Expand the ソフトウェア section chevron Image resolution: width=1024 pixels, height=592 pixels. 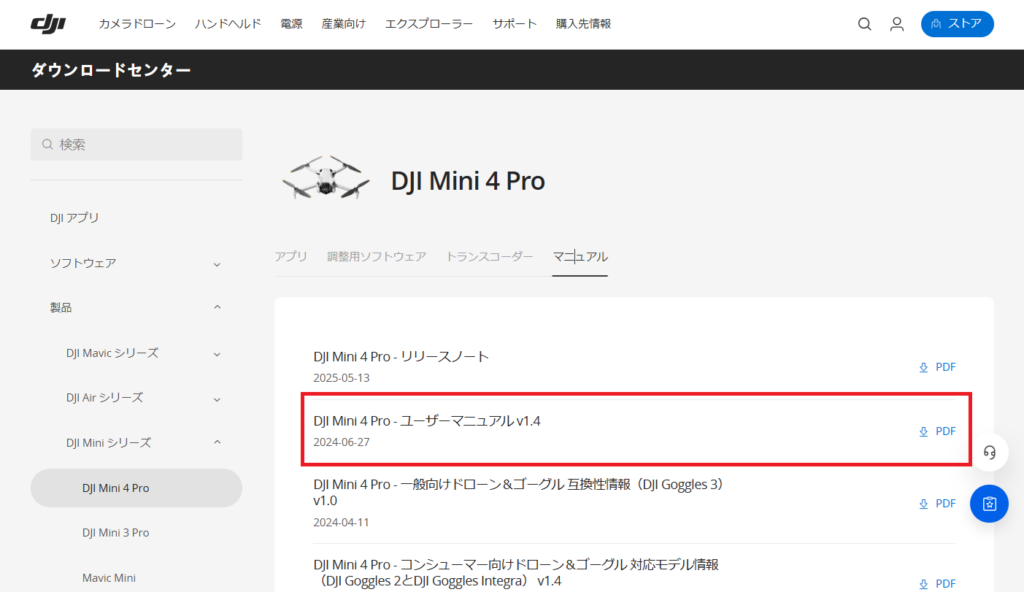(217, 264)
